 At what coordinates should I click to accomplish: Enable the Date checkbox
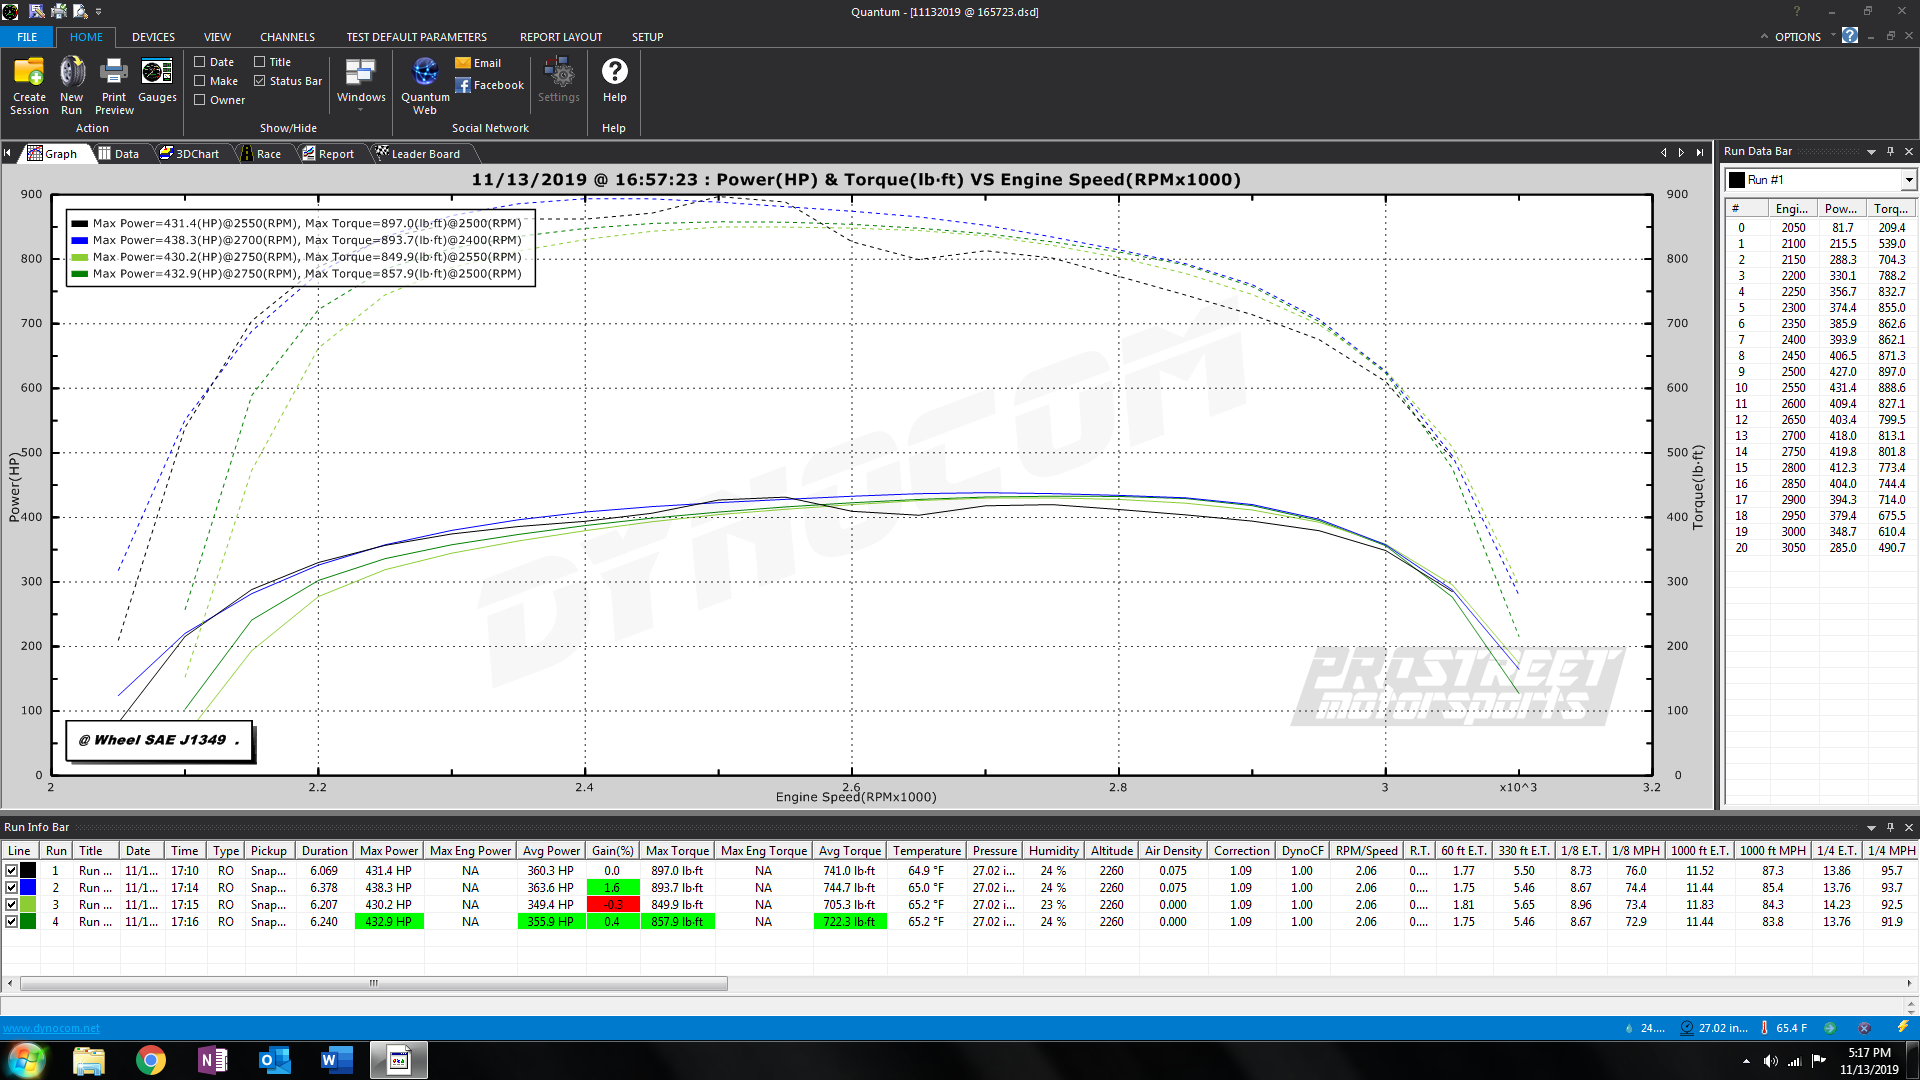[x=200, y=62]
